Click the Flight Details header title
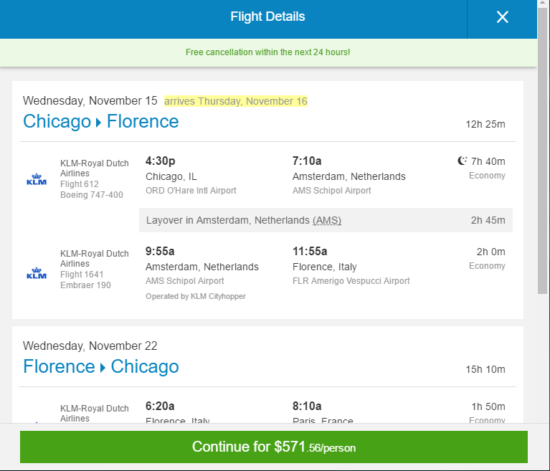Screen dimensions: 550x471 click(x=268, y=16)
